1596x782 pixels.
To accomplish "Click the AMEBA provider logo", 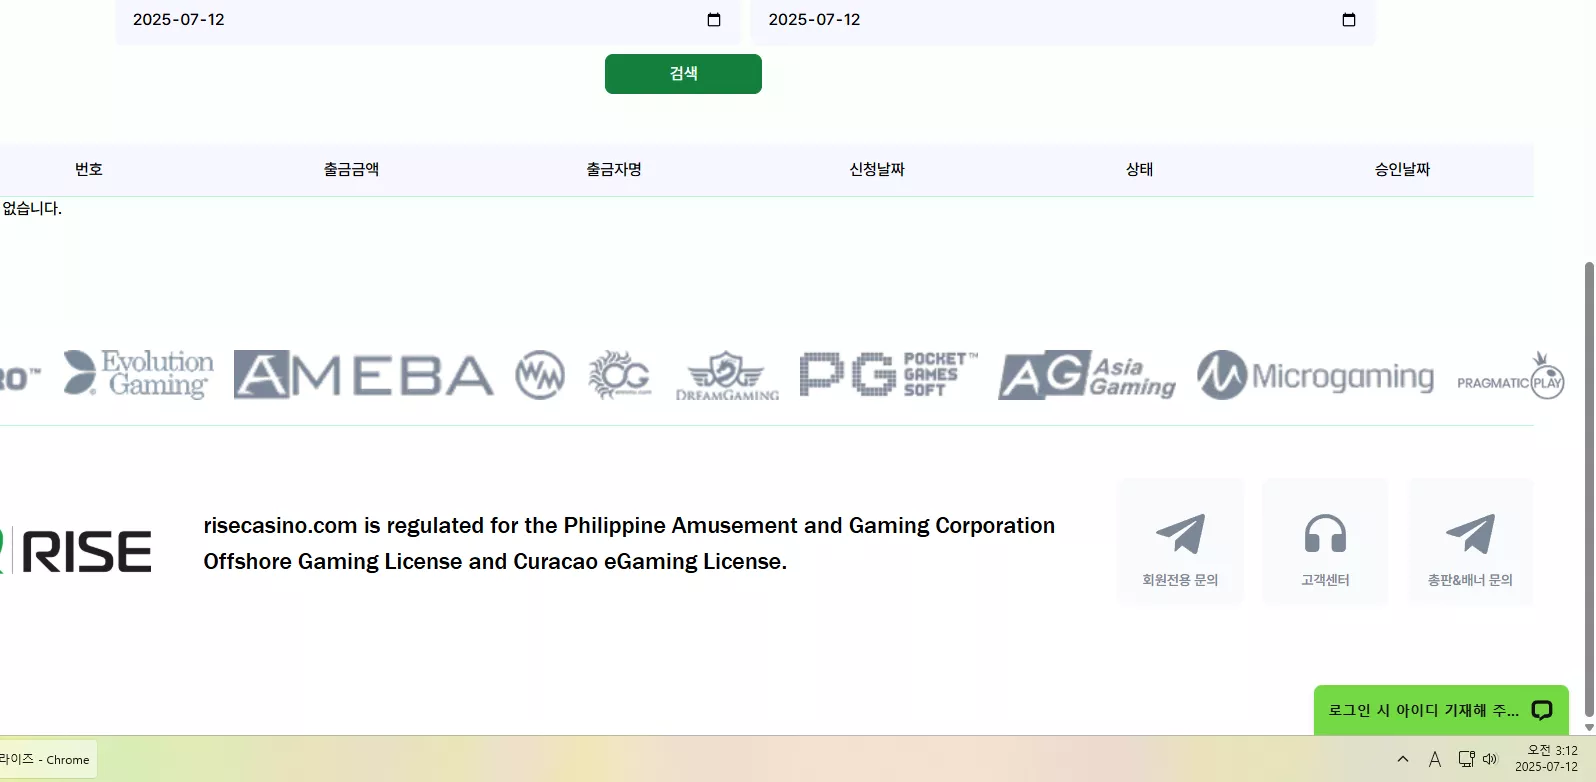I will 364,375.
